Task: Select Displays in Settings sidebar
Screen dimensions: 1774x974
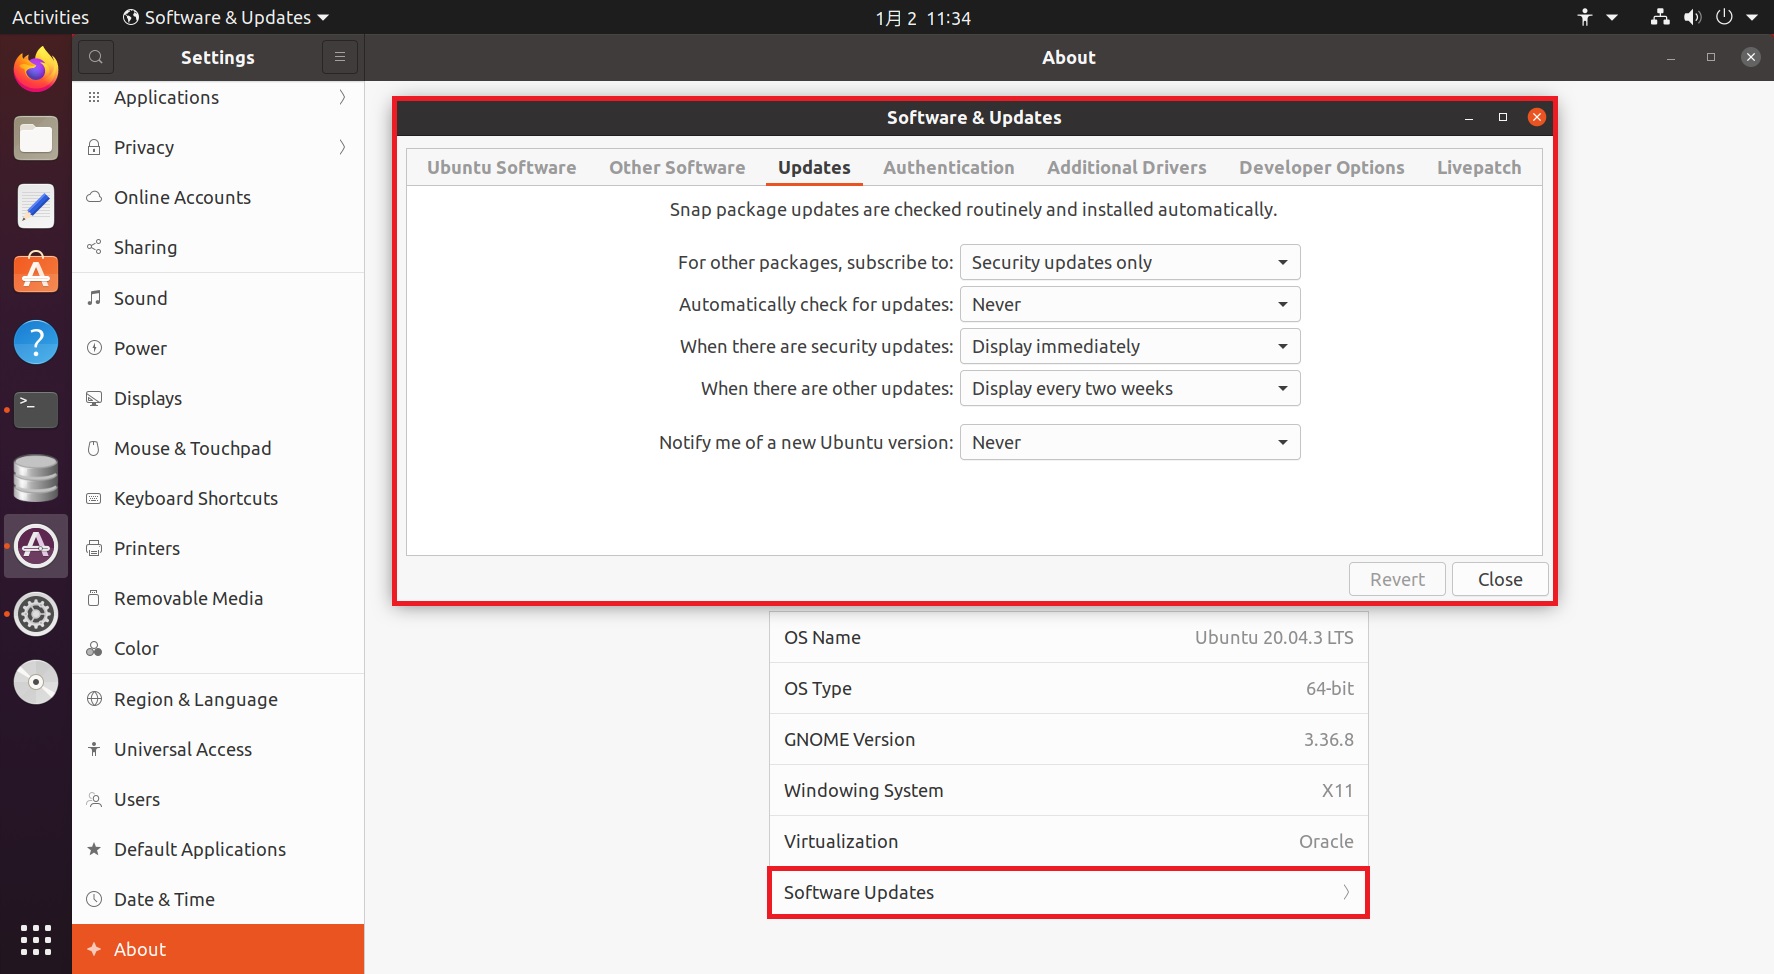Action: pos(218,398)
